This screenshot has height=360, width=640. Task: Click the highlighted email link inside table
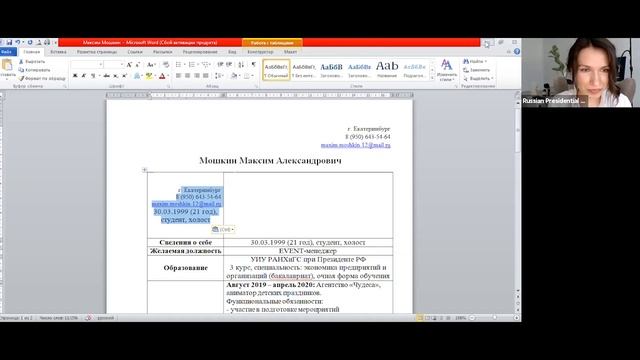pos(187,204)
